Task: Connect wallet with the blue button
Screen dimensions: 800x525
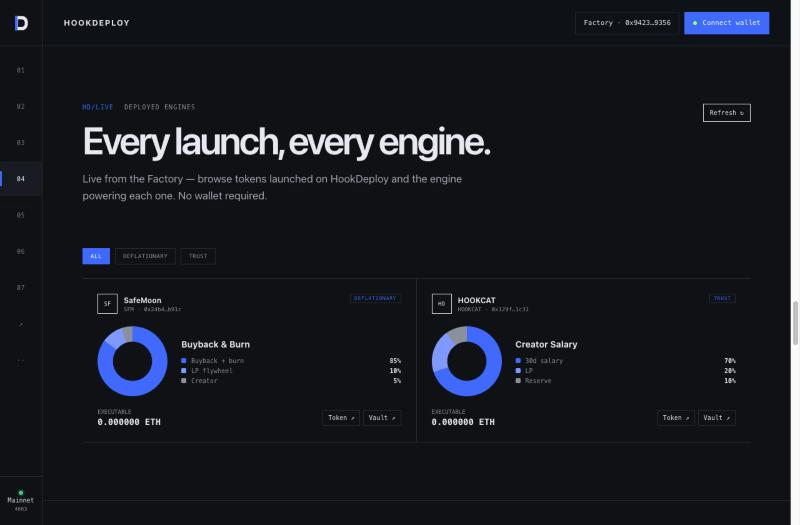Action: tap(727, 23)
